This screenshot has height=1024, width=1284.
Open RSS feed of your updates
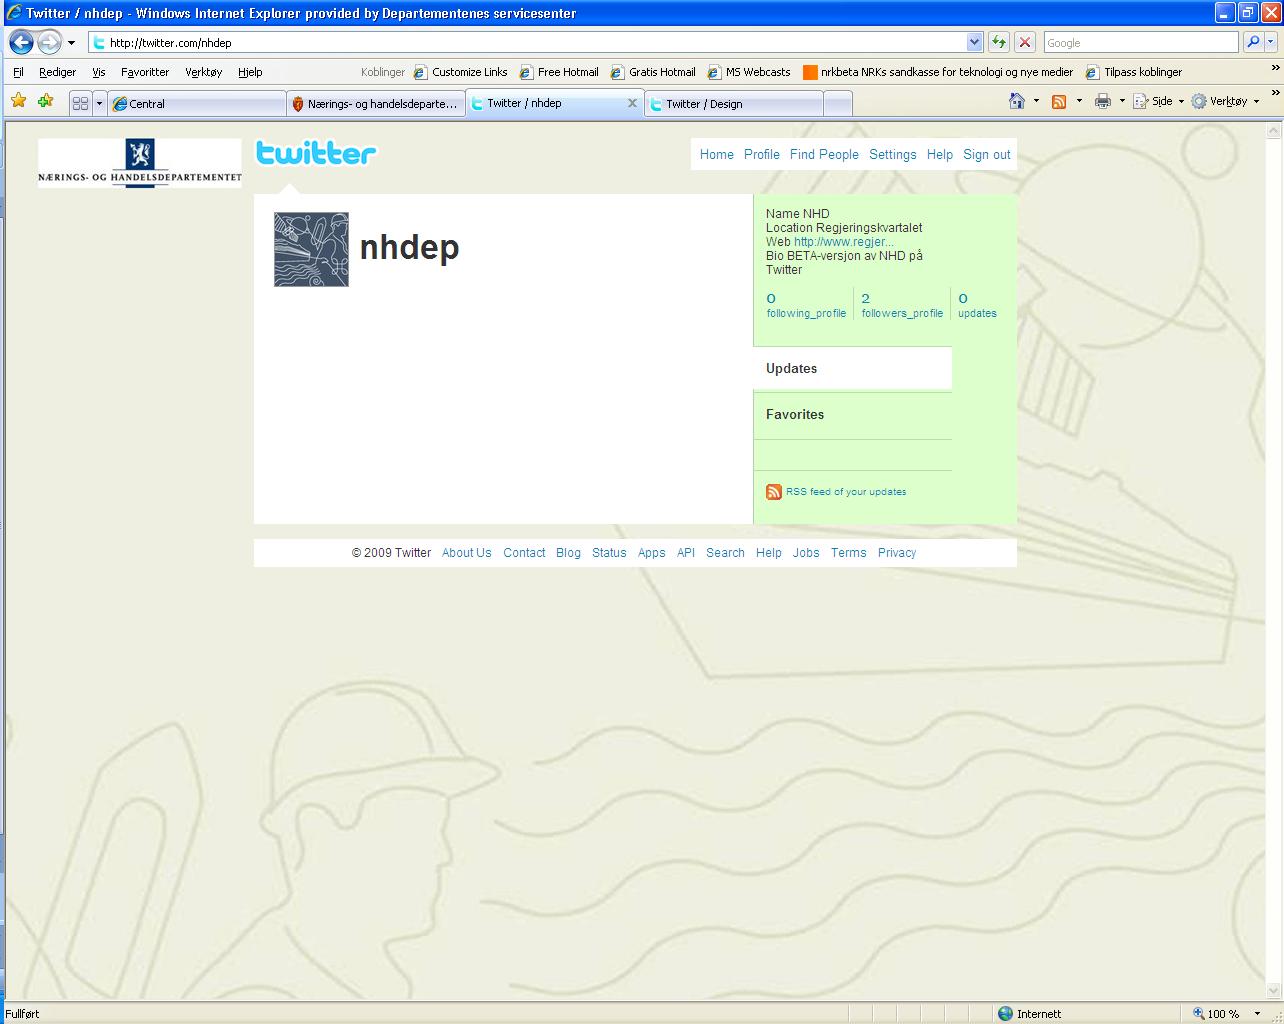[x=846, y=492]
